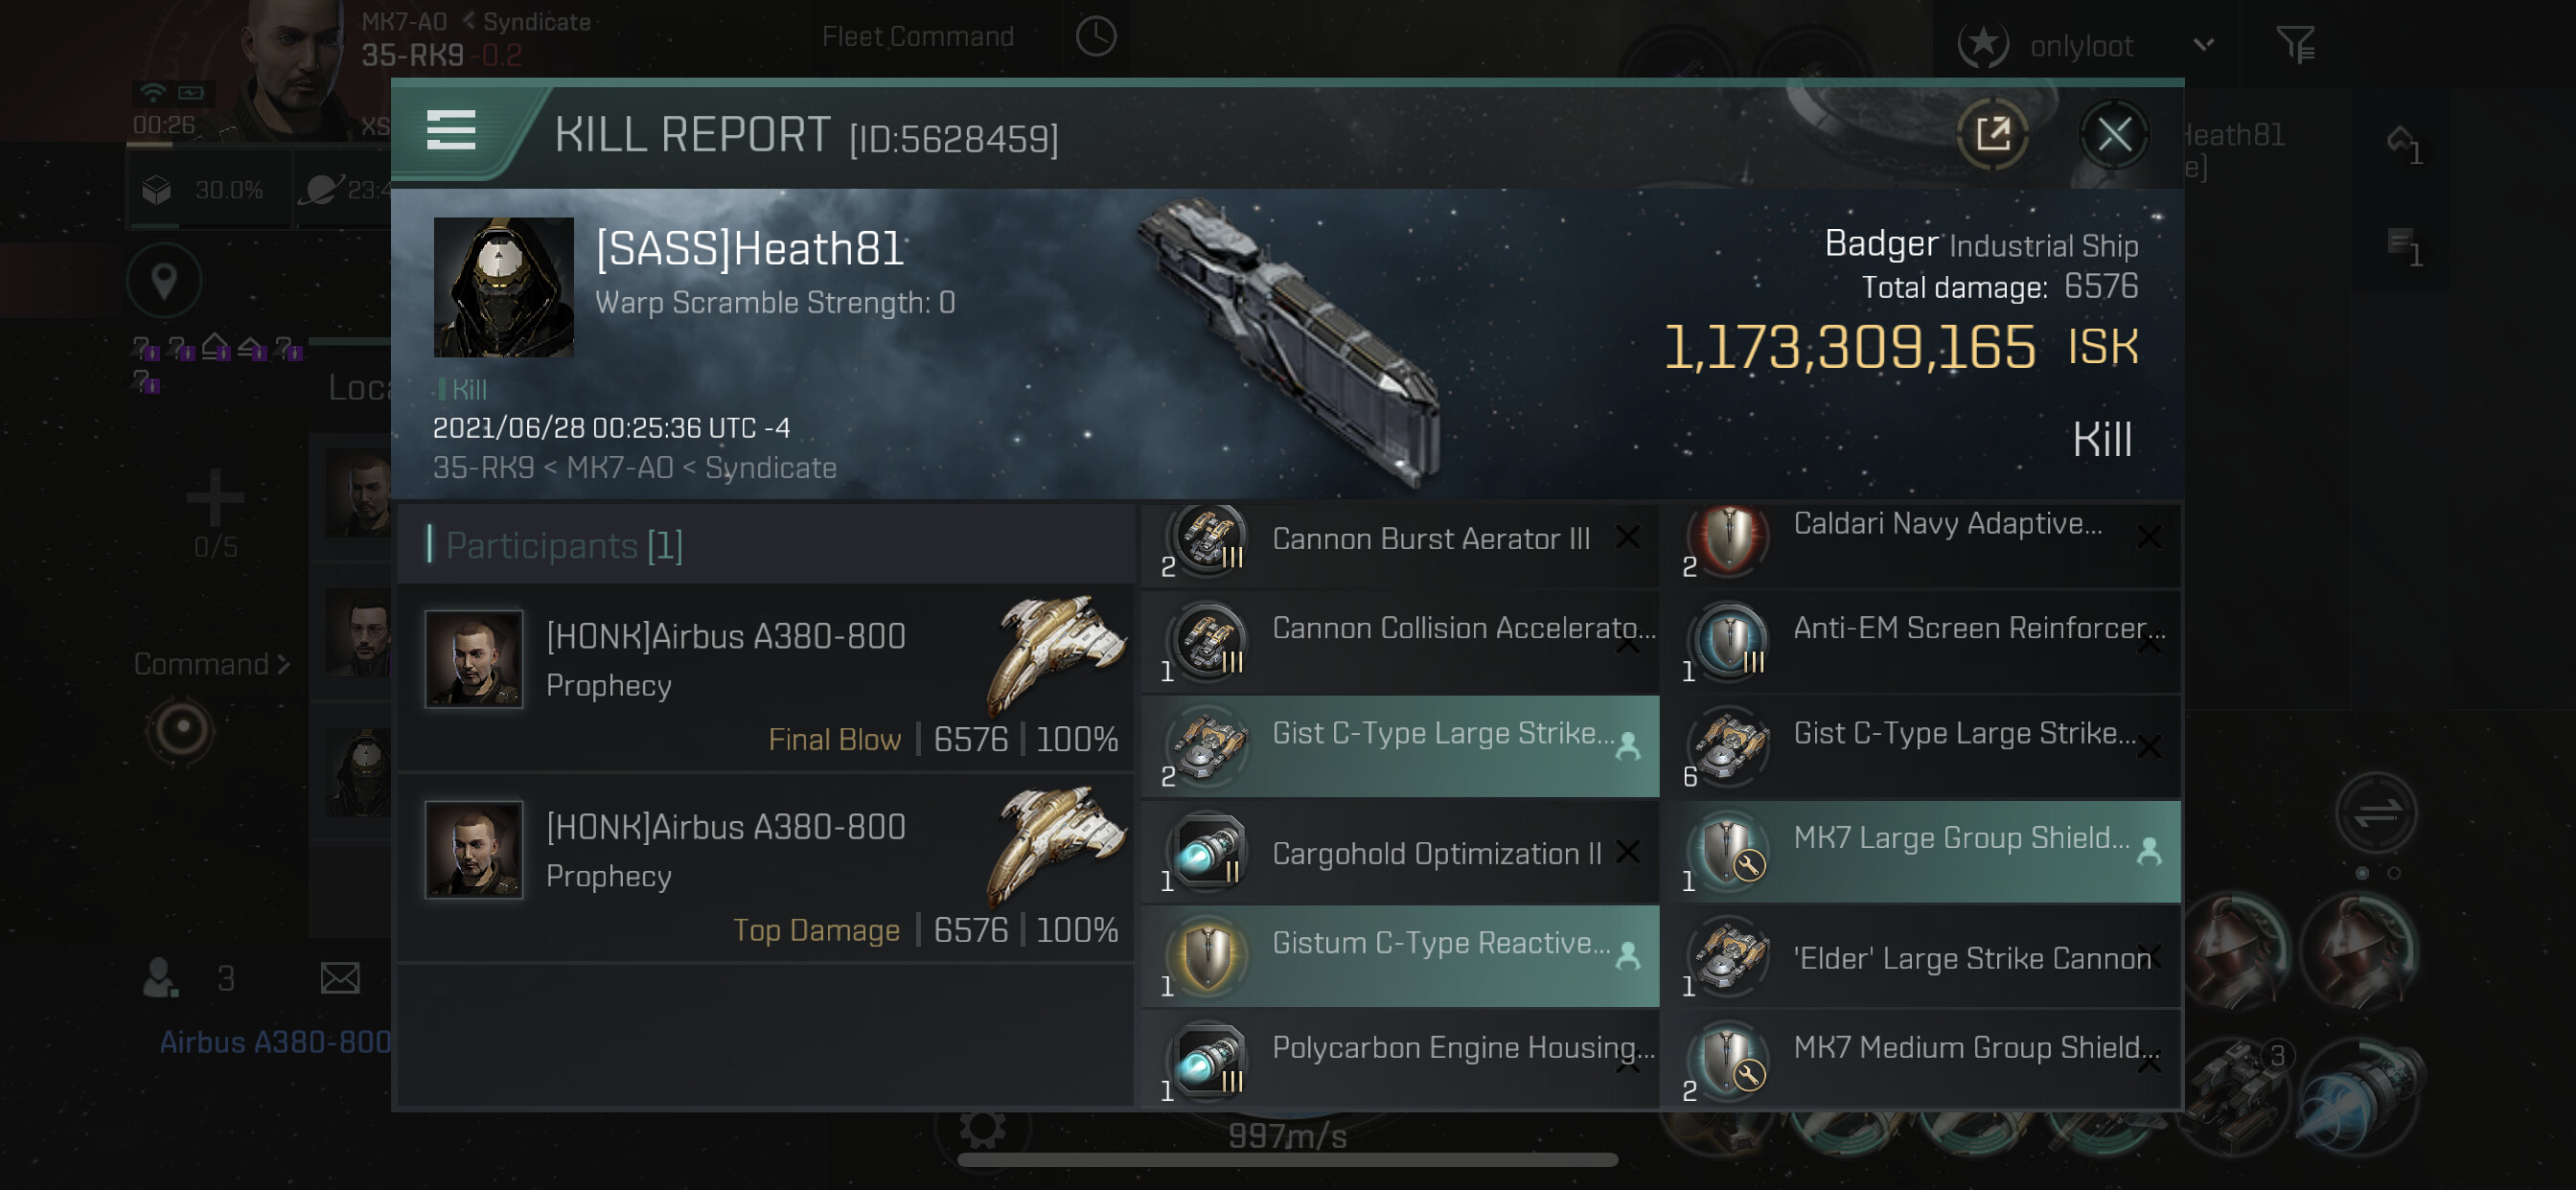Select the highlighted MK7 Large Group Shield item
This screenshot has width=2576, height=1190.
click(x=1921, y=851)
